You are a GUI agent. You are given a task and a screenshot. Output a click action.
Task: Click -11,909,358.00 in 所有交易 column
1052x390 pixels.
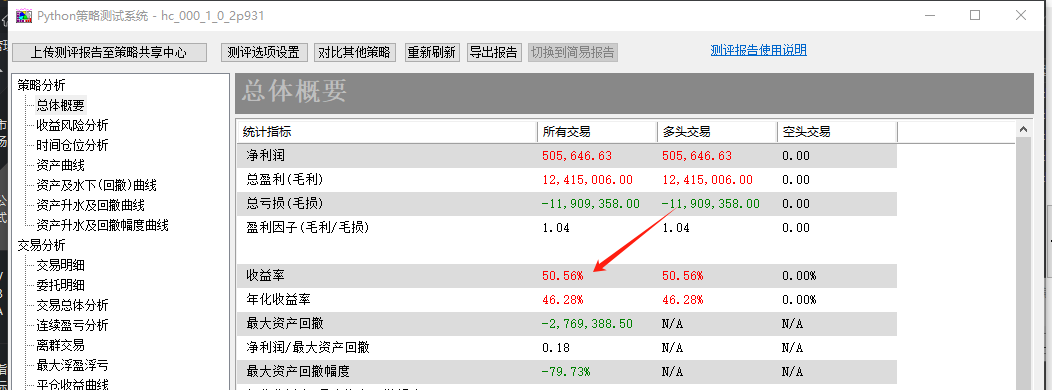590,203
